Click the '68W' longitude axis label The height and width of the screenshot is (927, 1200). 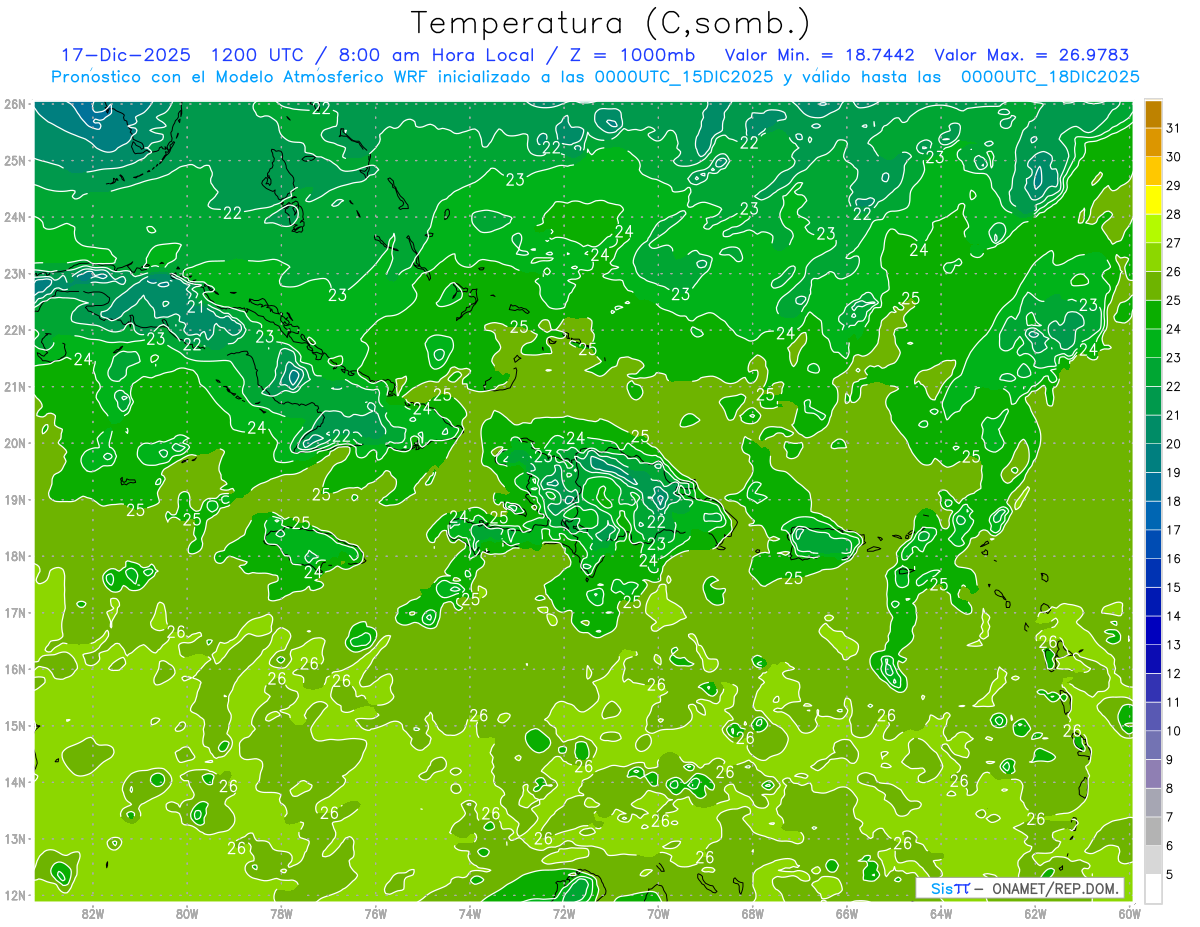point(753,913)
